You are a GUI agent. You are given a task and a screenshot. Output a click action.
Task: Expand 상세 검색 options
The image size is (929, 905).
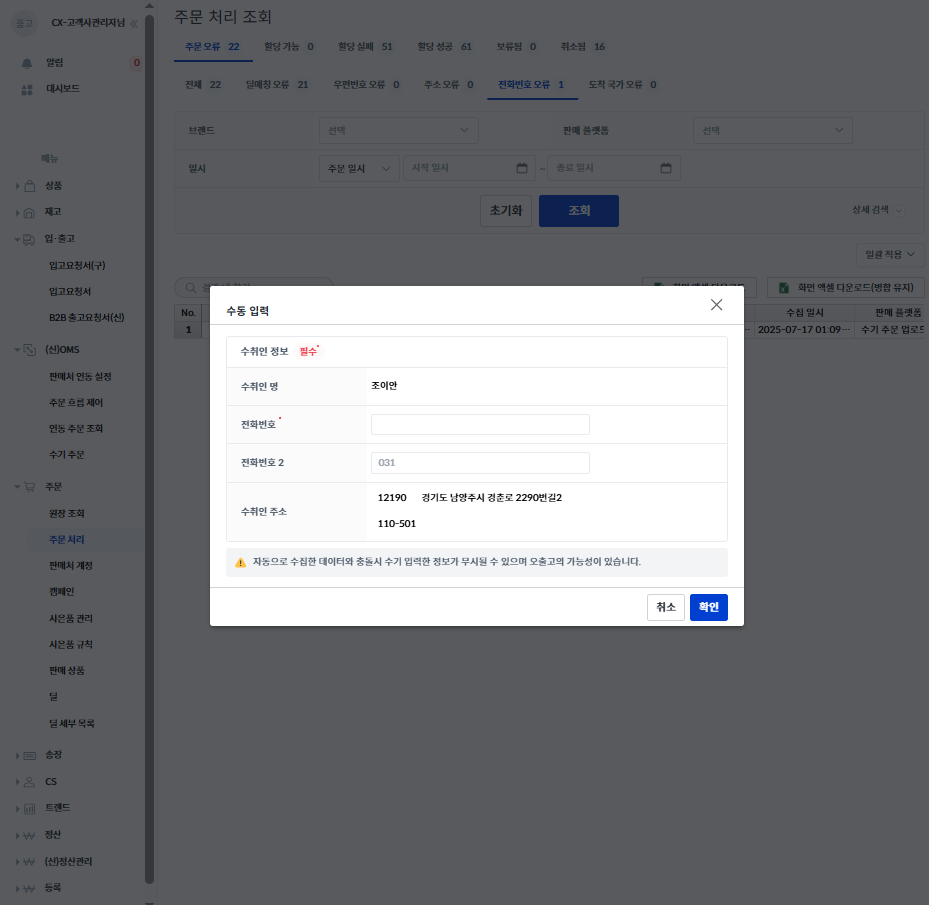[877, 210]
